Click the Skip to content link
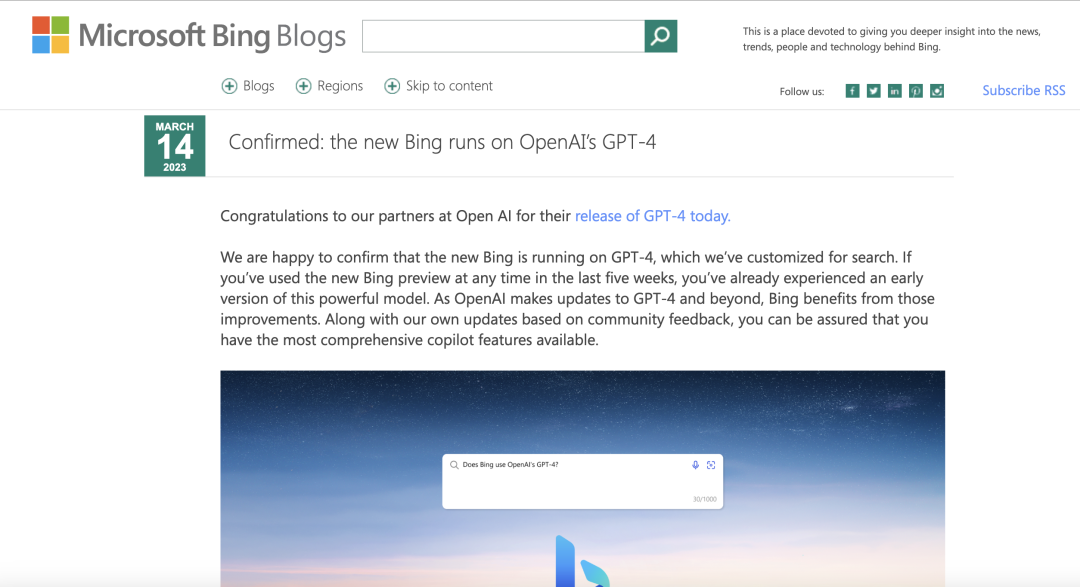1080x587 pixels. (449, 86)
